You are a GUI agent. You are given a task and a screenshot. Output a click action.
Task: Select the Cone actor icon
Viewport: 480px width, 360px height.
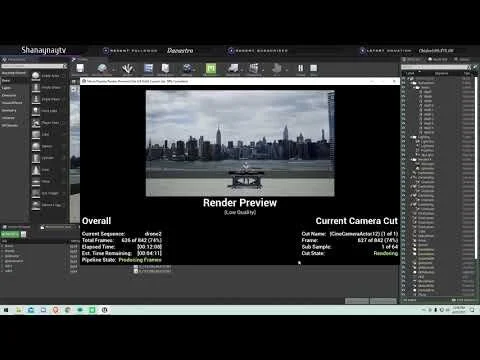pos(36,170)
